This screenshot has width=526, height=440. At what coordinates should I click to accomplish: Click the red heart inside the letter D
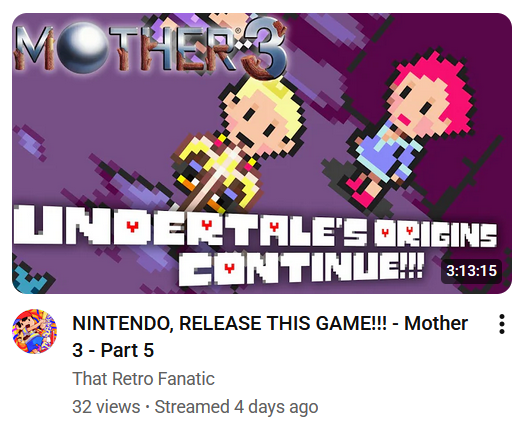[133, 226]
